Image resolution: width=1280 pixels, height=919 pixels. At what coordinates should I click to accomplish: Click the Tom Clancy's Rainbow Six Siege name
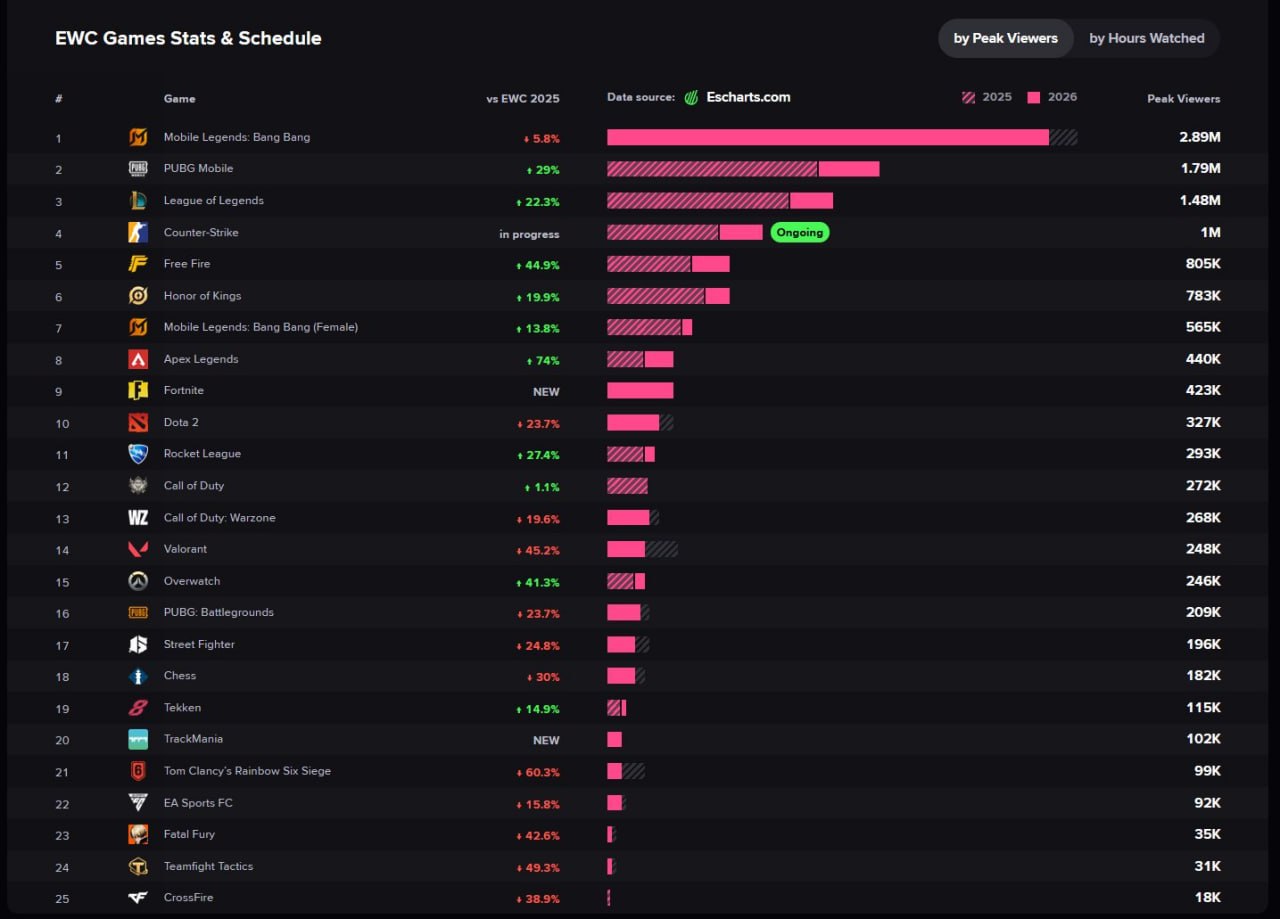point(247,771)
